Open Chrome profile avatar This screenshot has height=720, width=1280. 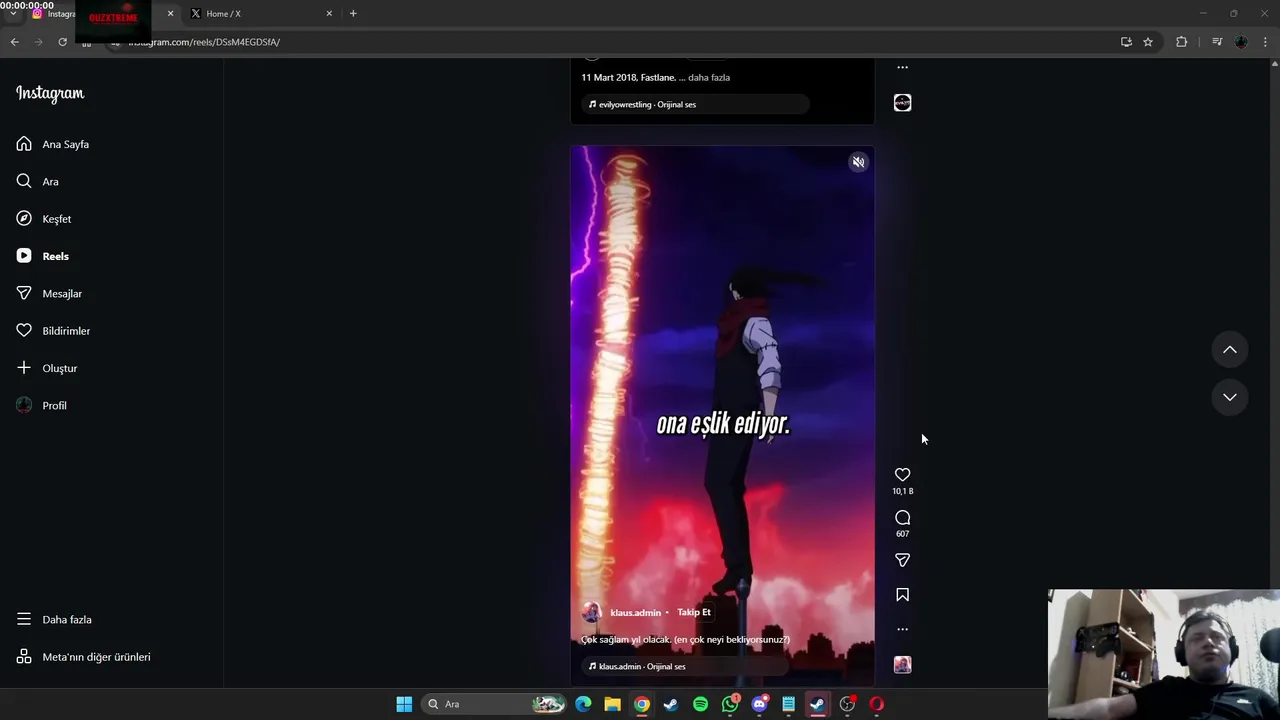[x=1241, y=42]
